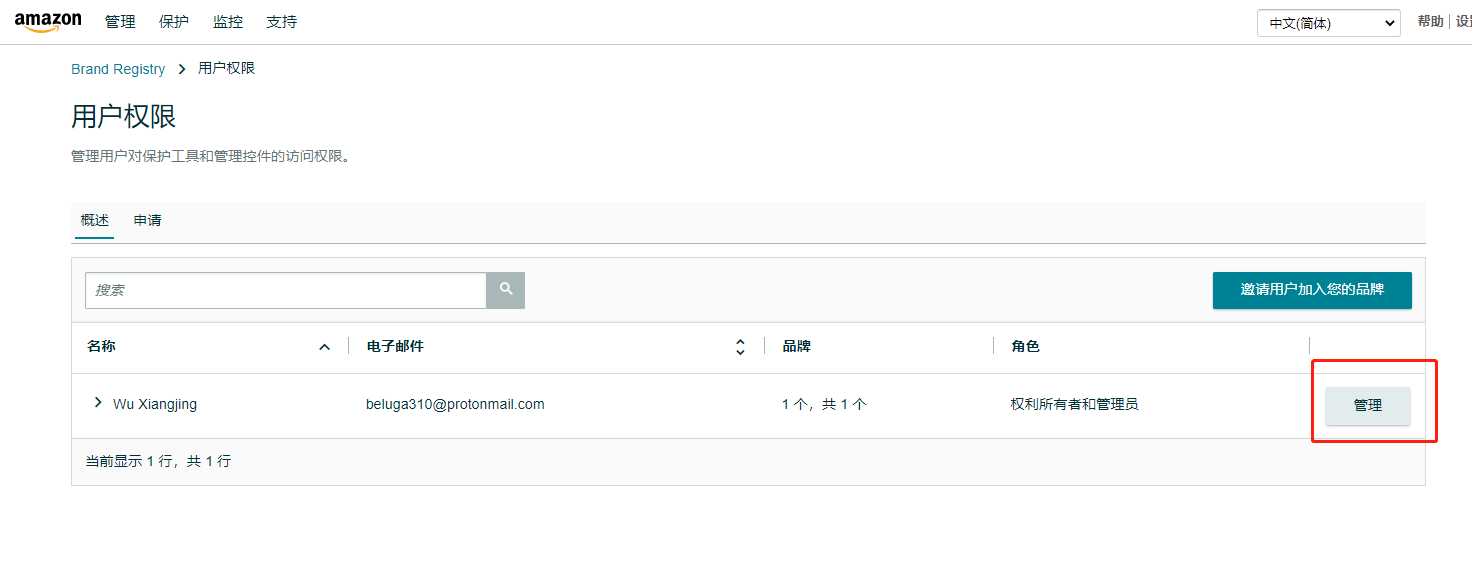Viewport: 1472px width, 566px height.
Task: Open the 保护 top menu
Action: tap(174, 22)
